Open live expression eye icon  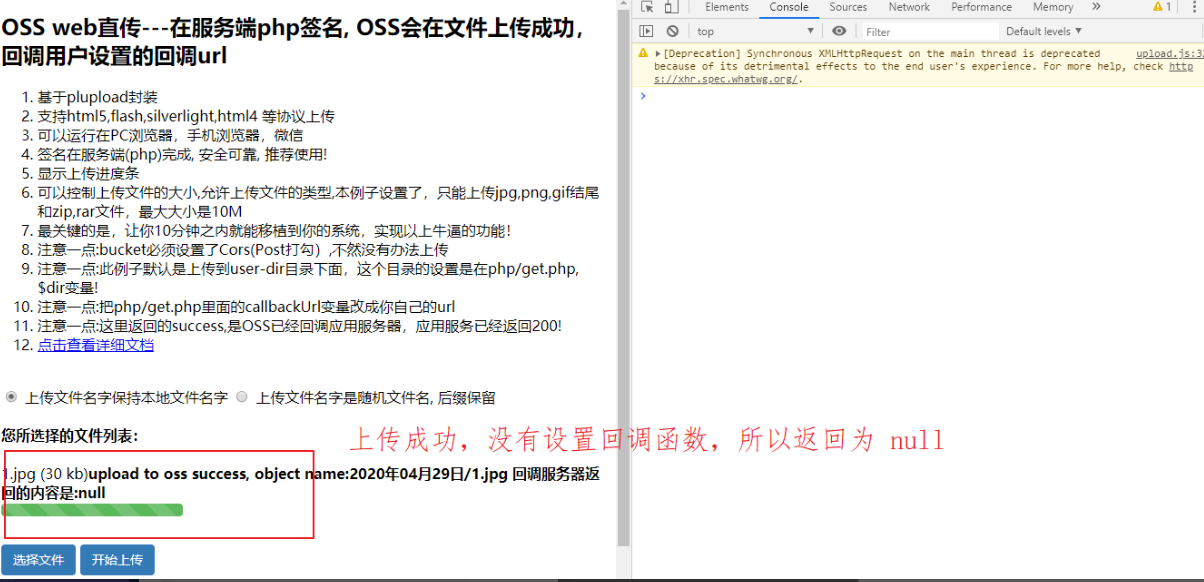839,32
